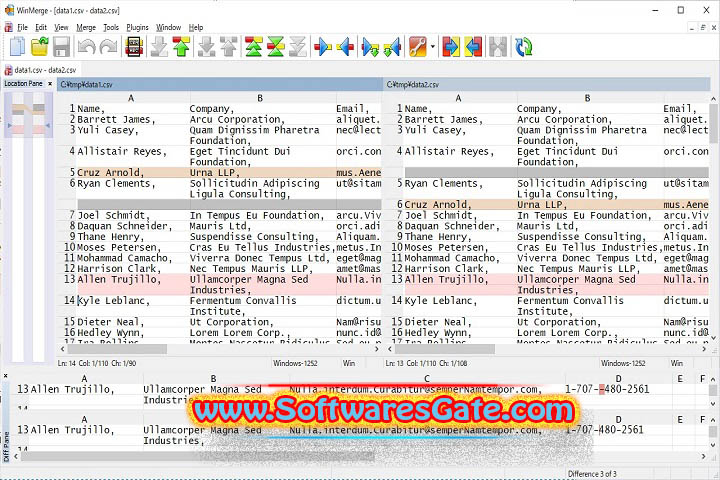Viewport: 720px width, 480px height.
Task: Refresh the comparison with the circular arrows
Action: pyautogui.click(x=523, y=47)
